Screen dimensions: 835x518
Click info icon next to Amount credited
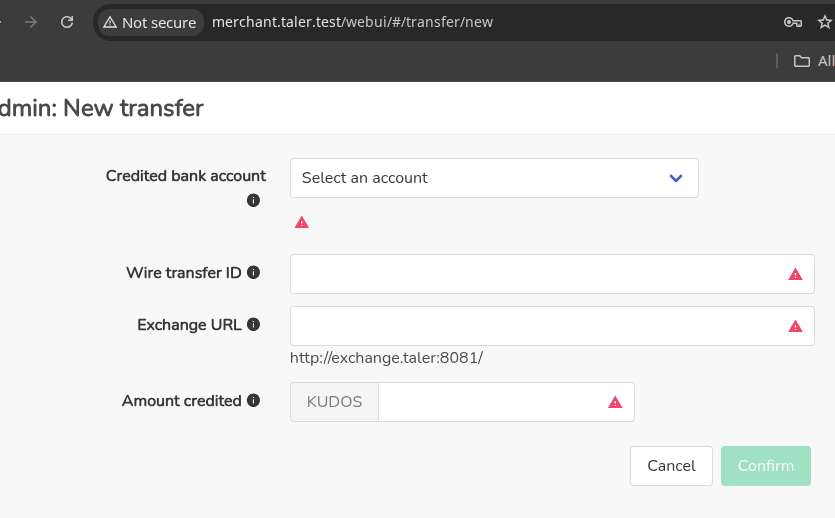tap(253, 400)
